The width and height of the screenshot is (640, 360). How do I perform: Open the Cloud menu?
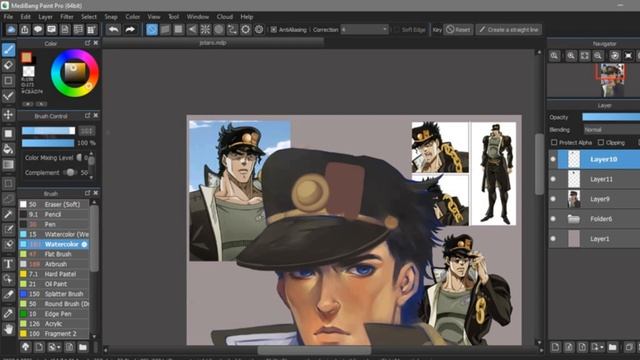[224, 17]
